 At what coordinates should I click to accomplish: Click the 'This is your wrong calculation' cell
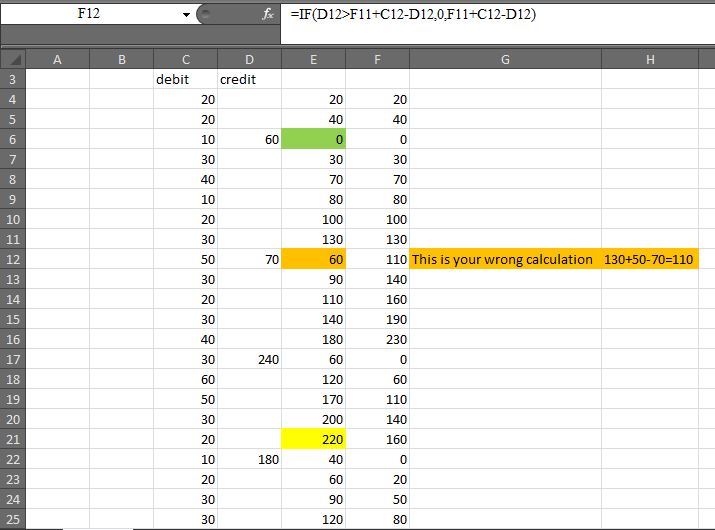[x=505, y=259]
